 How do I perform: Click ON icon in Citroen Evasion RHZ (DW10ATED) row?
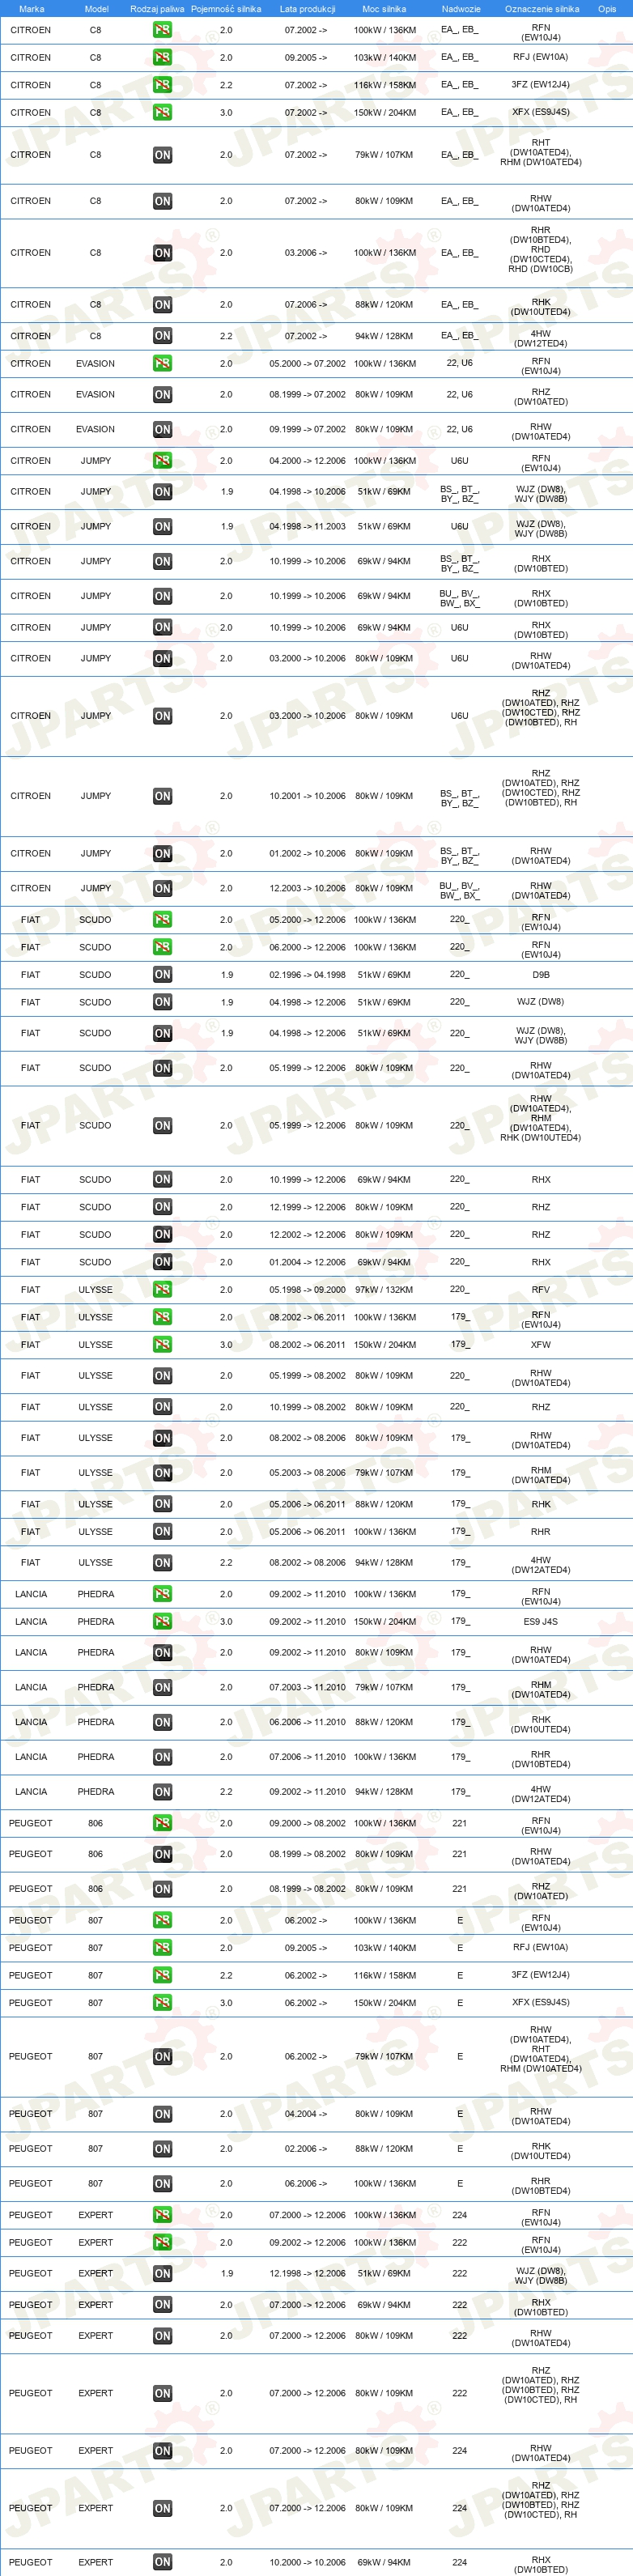point(162,395)
